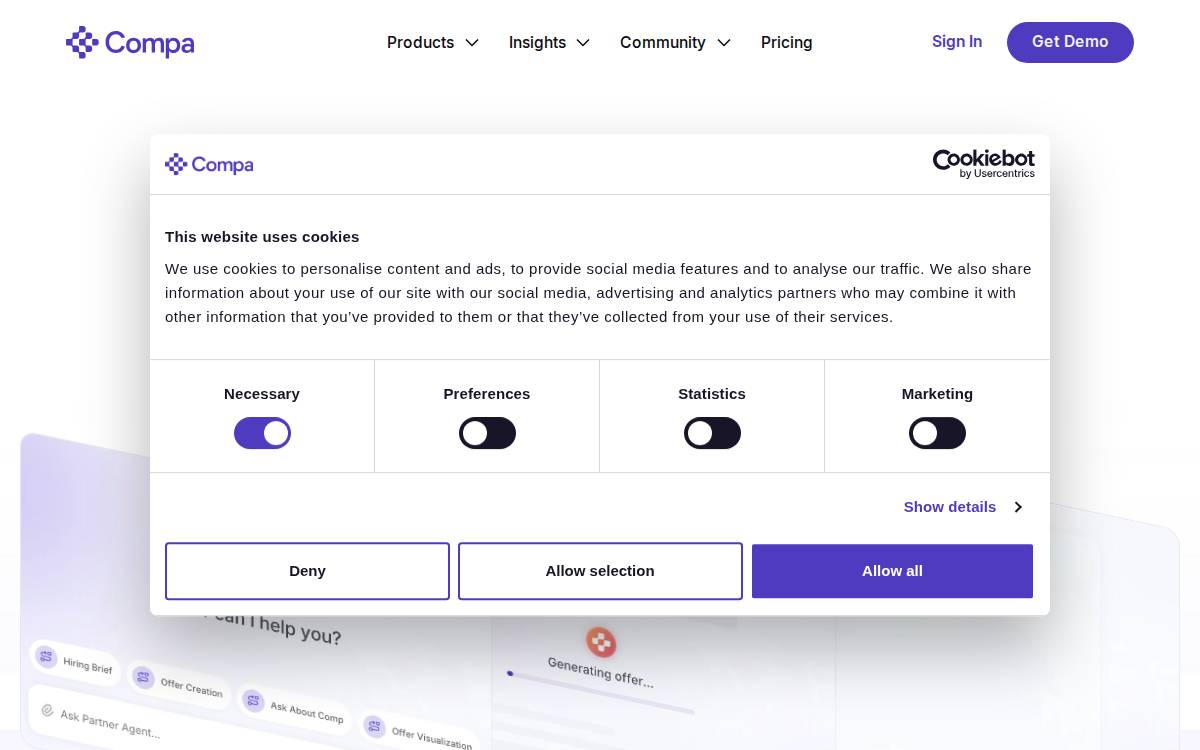Screen dimensions: 1200x750
Task: Click the Statistics category label
Action: (x=712, y=394)
